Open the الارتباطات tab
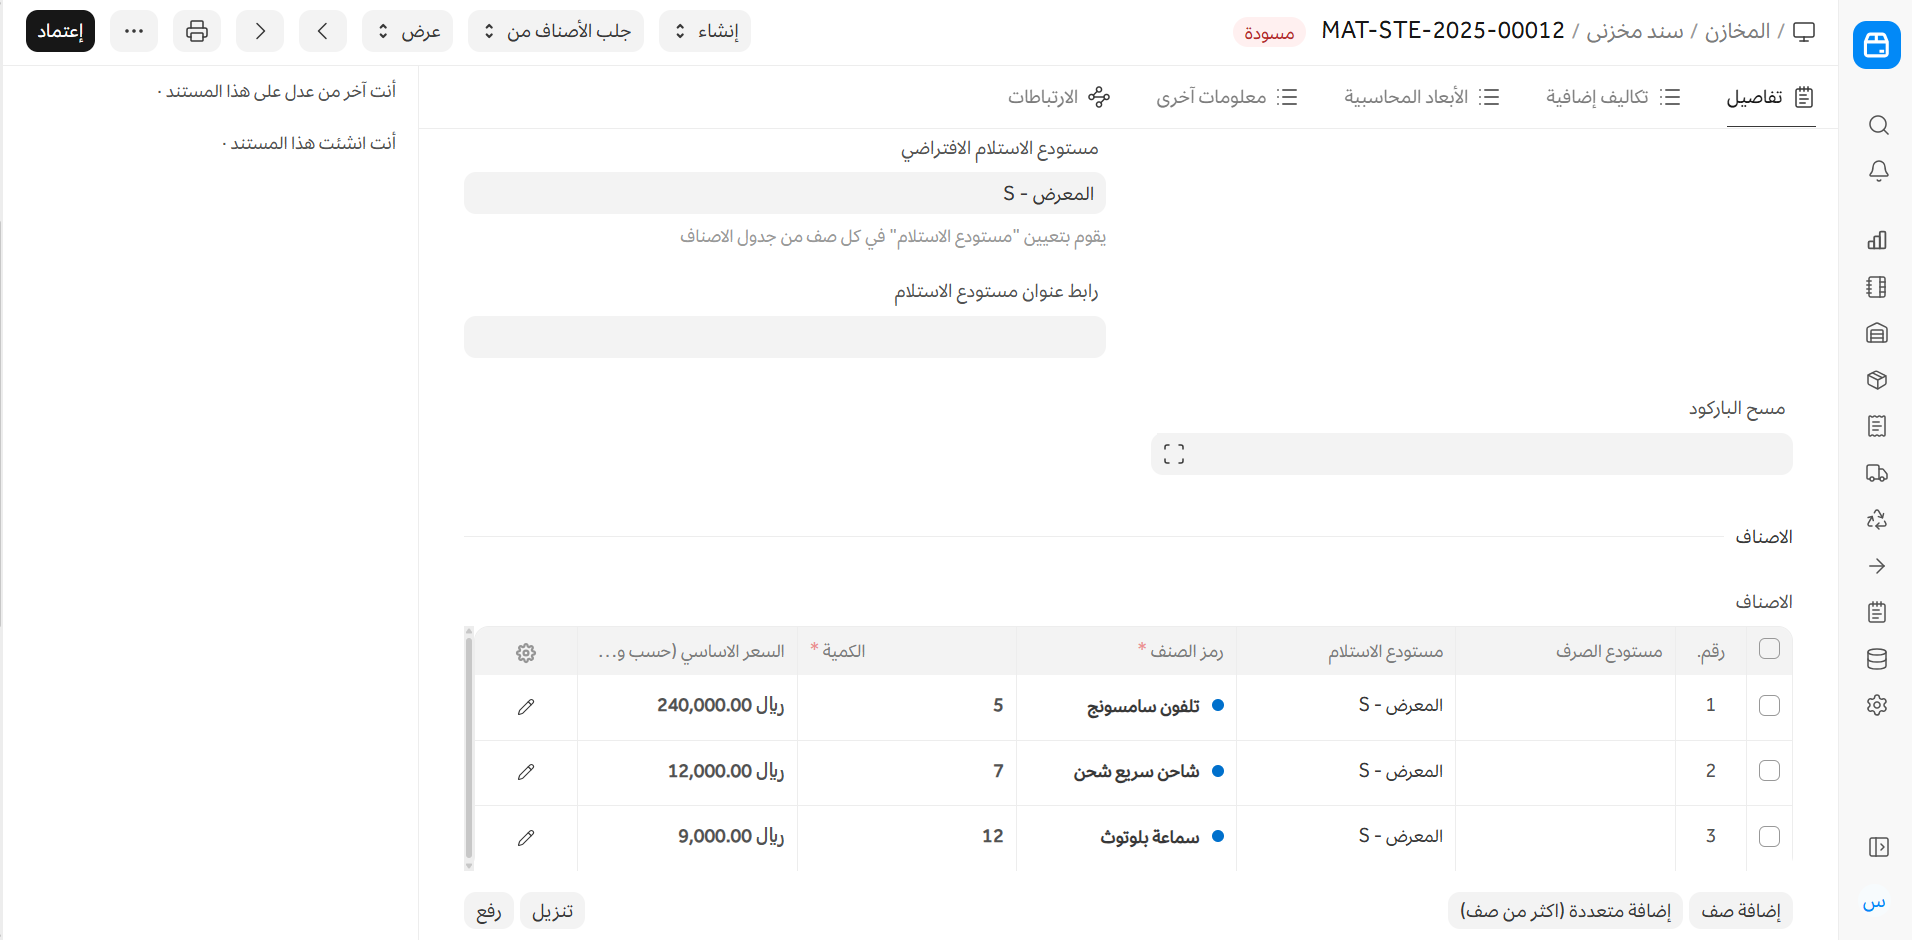Image resolution: width=1912 pixels, height=940 pixels. click(x=1058, y=97)
